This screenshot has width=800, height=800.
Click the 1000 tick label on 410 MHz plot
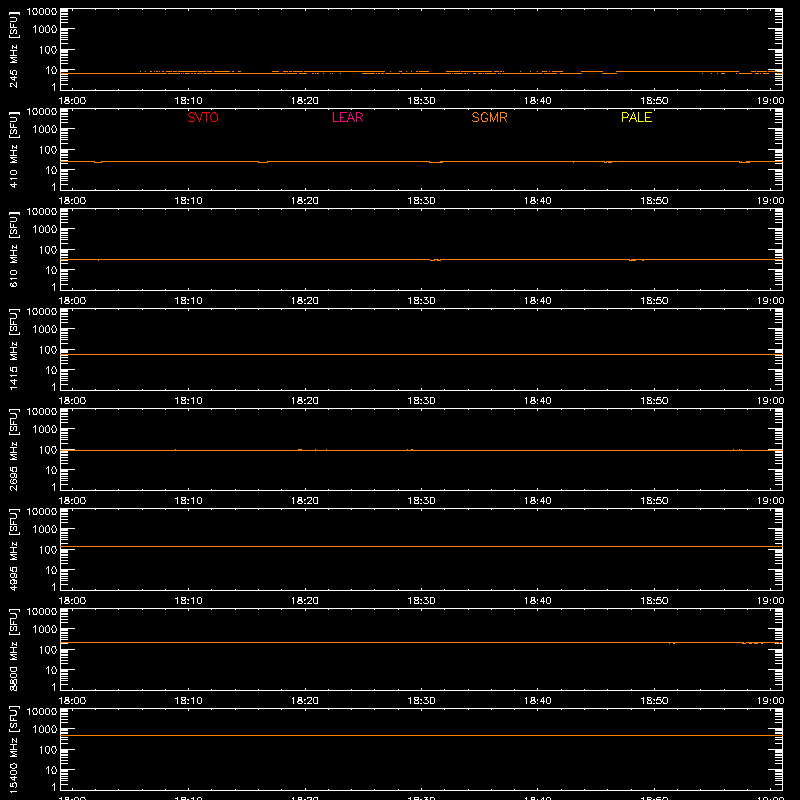[x=45, y=130]
